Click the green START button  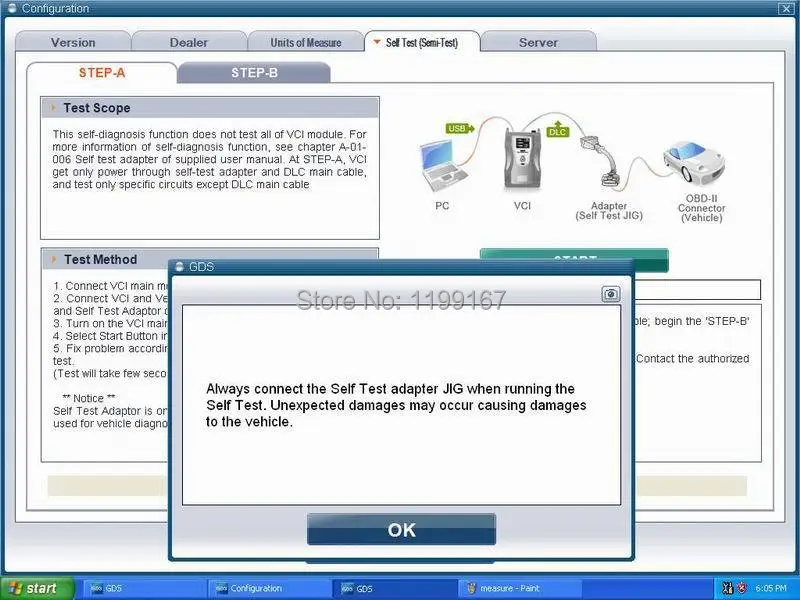point(574,255)
